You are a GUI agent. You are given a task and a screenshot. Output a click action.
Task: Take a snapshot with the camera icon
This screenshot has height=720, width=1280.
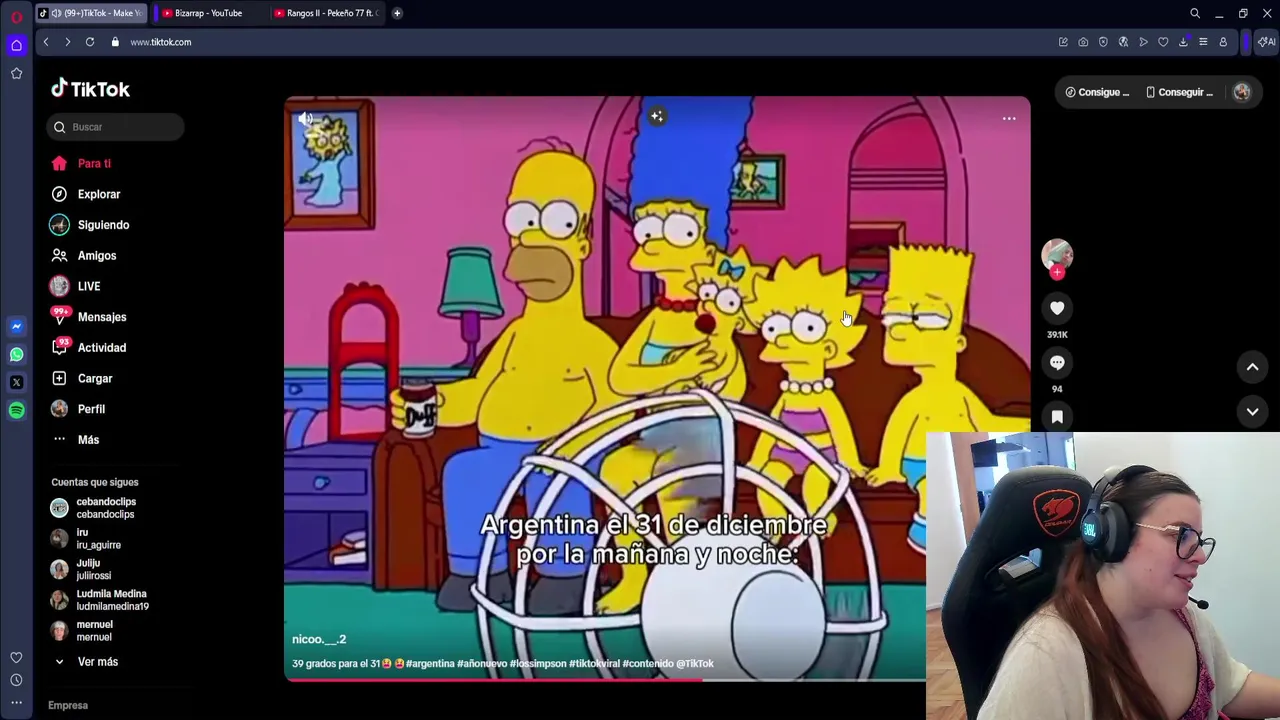coord(1083,42)
